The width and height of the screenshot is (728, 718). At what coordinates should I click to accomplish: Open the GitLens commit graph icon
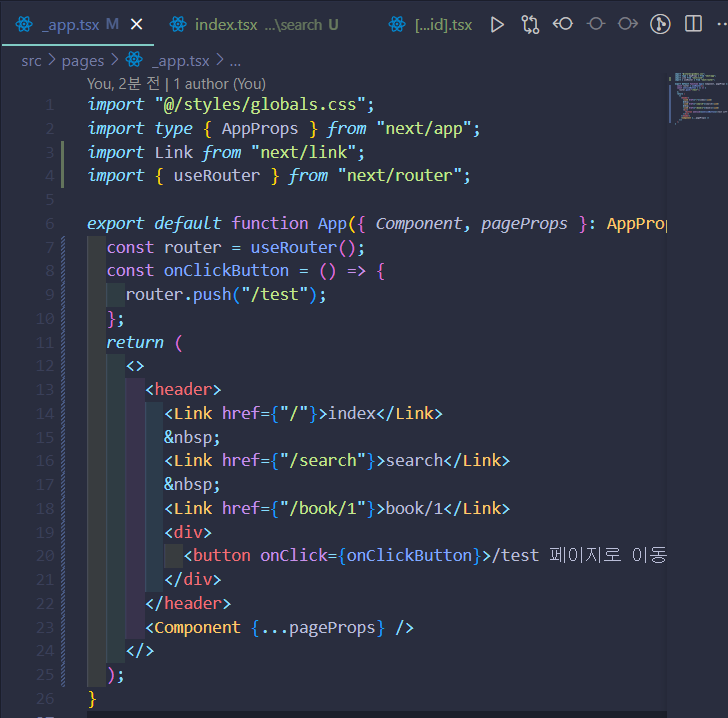pos(660,24)
